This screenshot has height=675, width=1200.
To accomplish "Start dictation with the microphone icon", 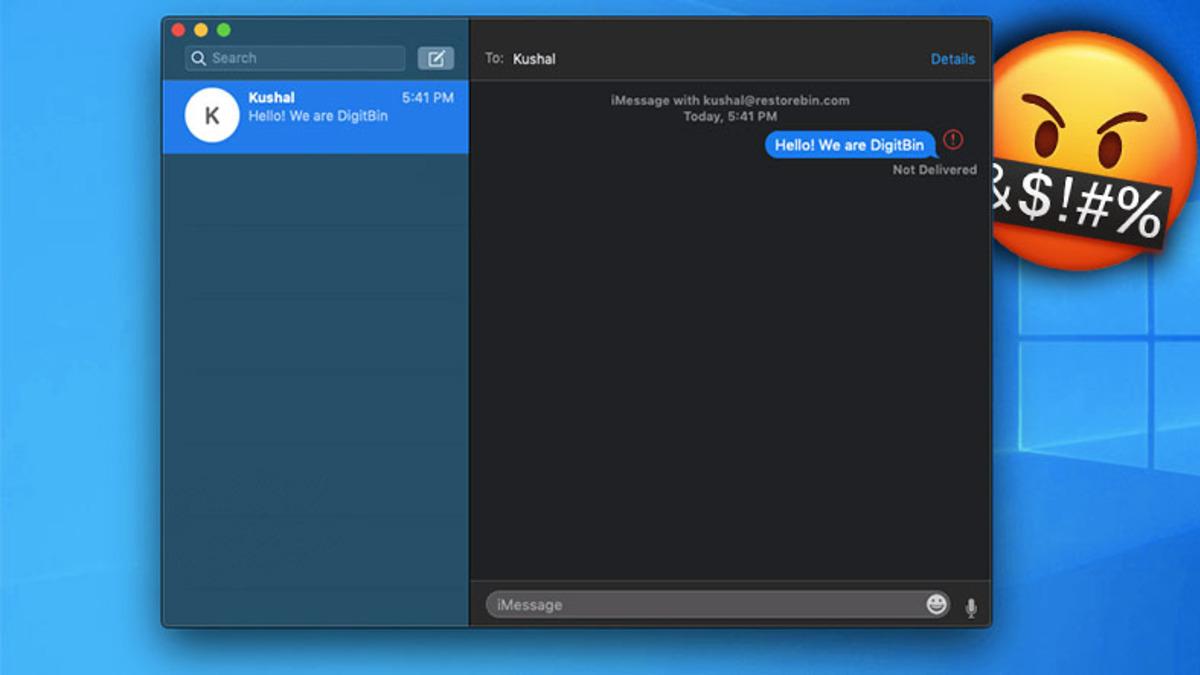I will [x=970, y=607].
